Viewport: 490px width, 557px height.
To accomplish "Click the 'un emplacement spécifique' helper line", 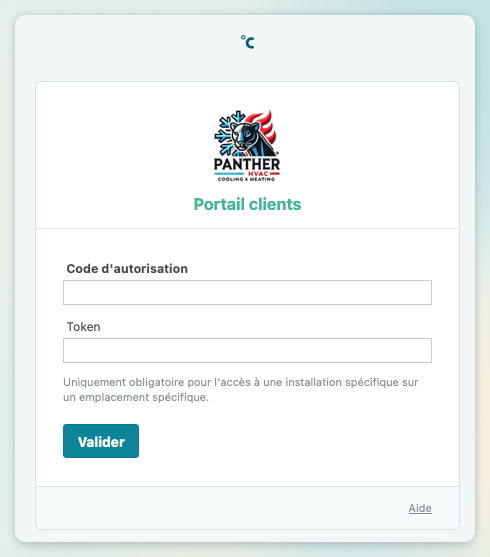I will pos(136,397).
